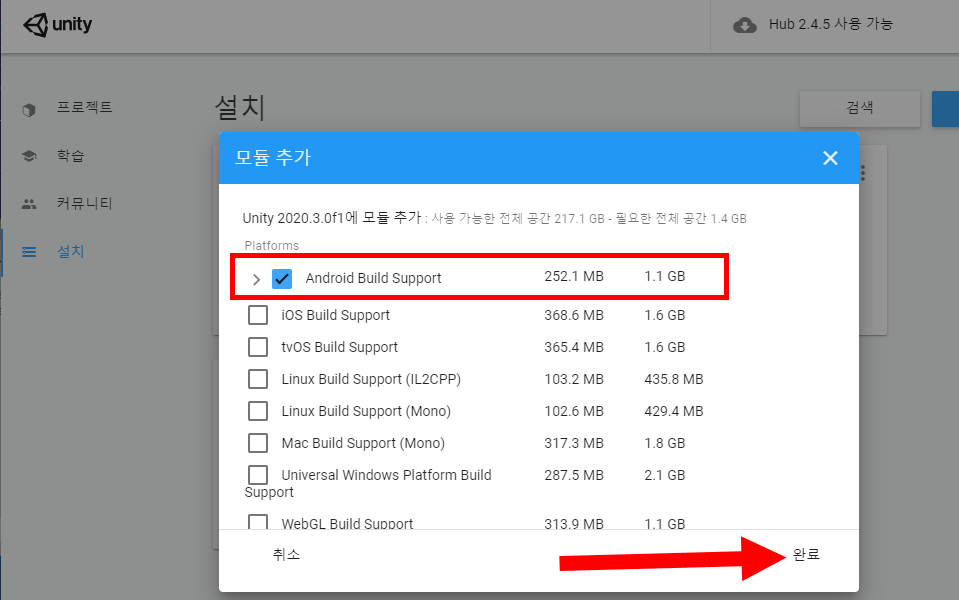Click the 2.1 GB install size value
Image resolution: width=959 pixels, height=600 pixels.
[664, 475]
